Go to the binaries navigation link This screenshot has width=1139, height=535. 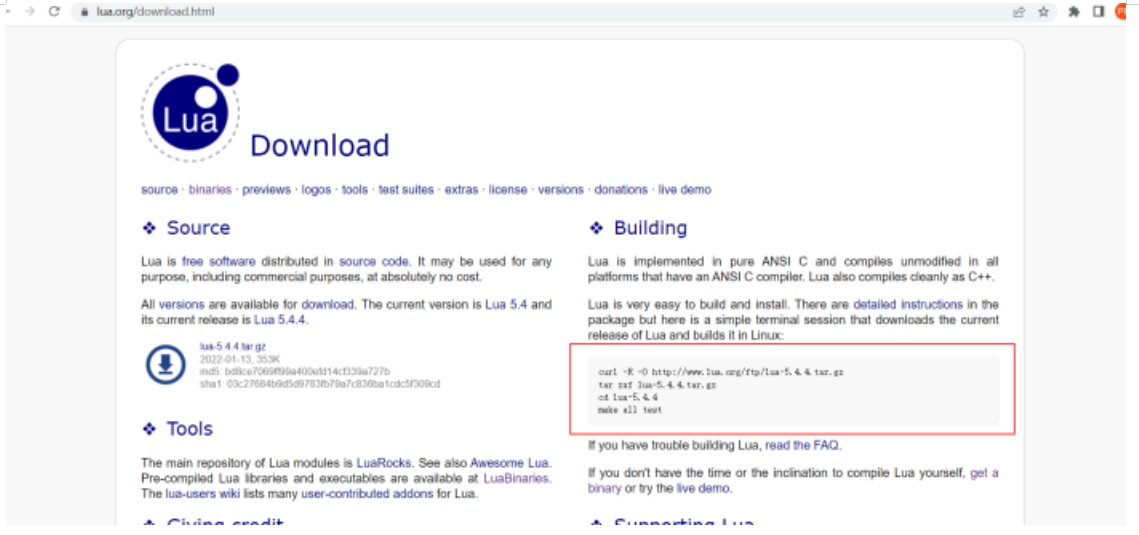click(210, 189)
